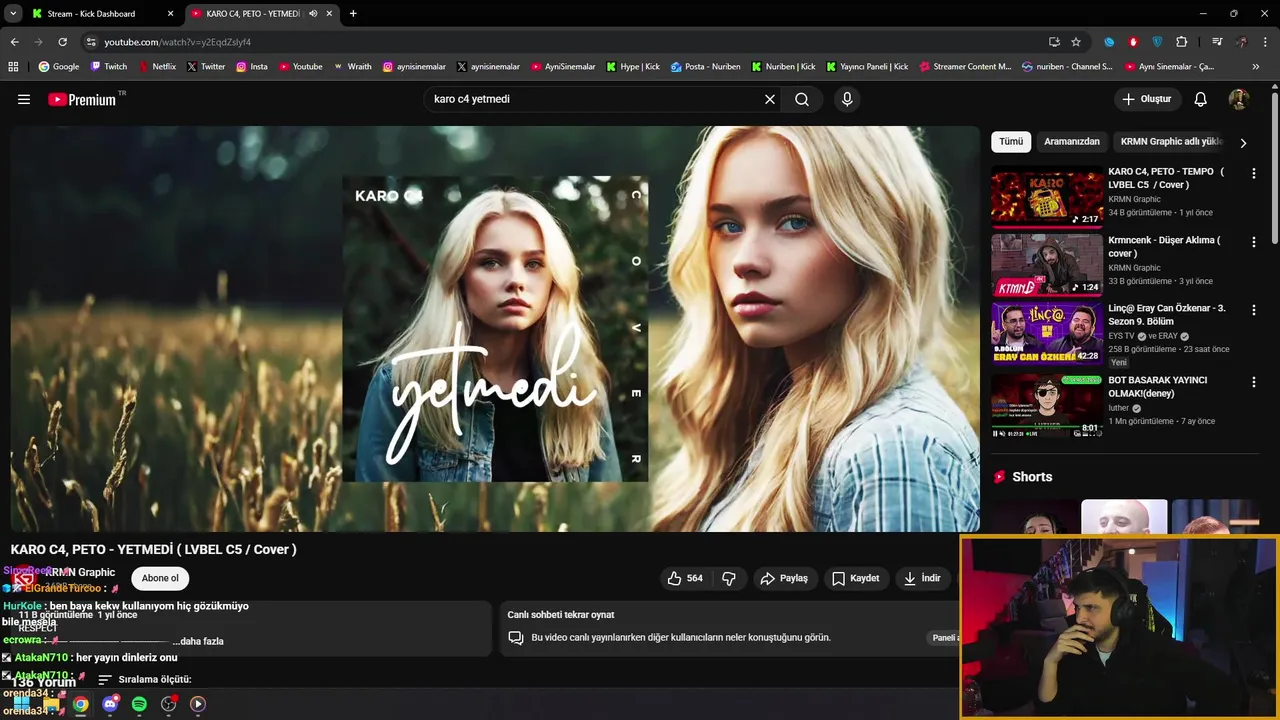1280x720 pixels.
Task: Click the Canlı sohbeti tekrar oynat heading
Action: tap(561, 615)
